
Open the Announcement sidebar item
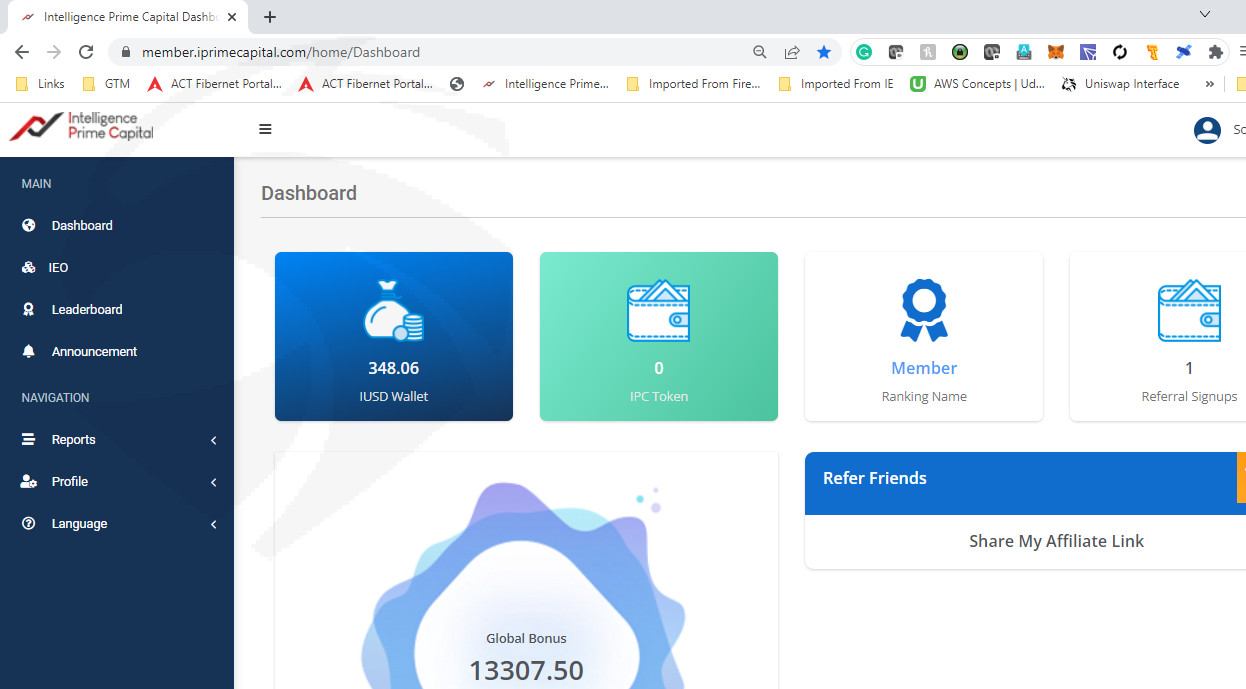(94, 352)
